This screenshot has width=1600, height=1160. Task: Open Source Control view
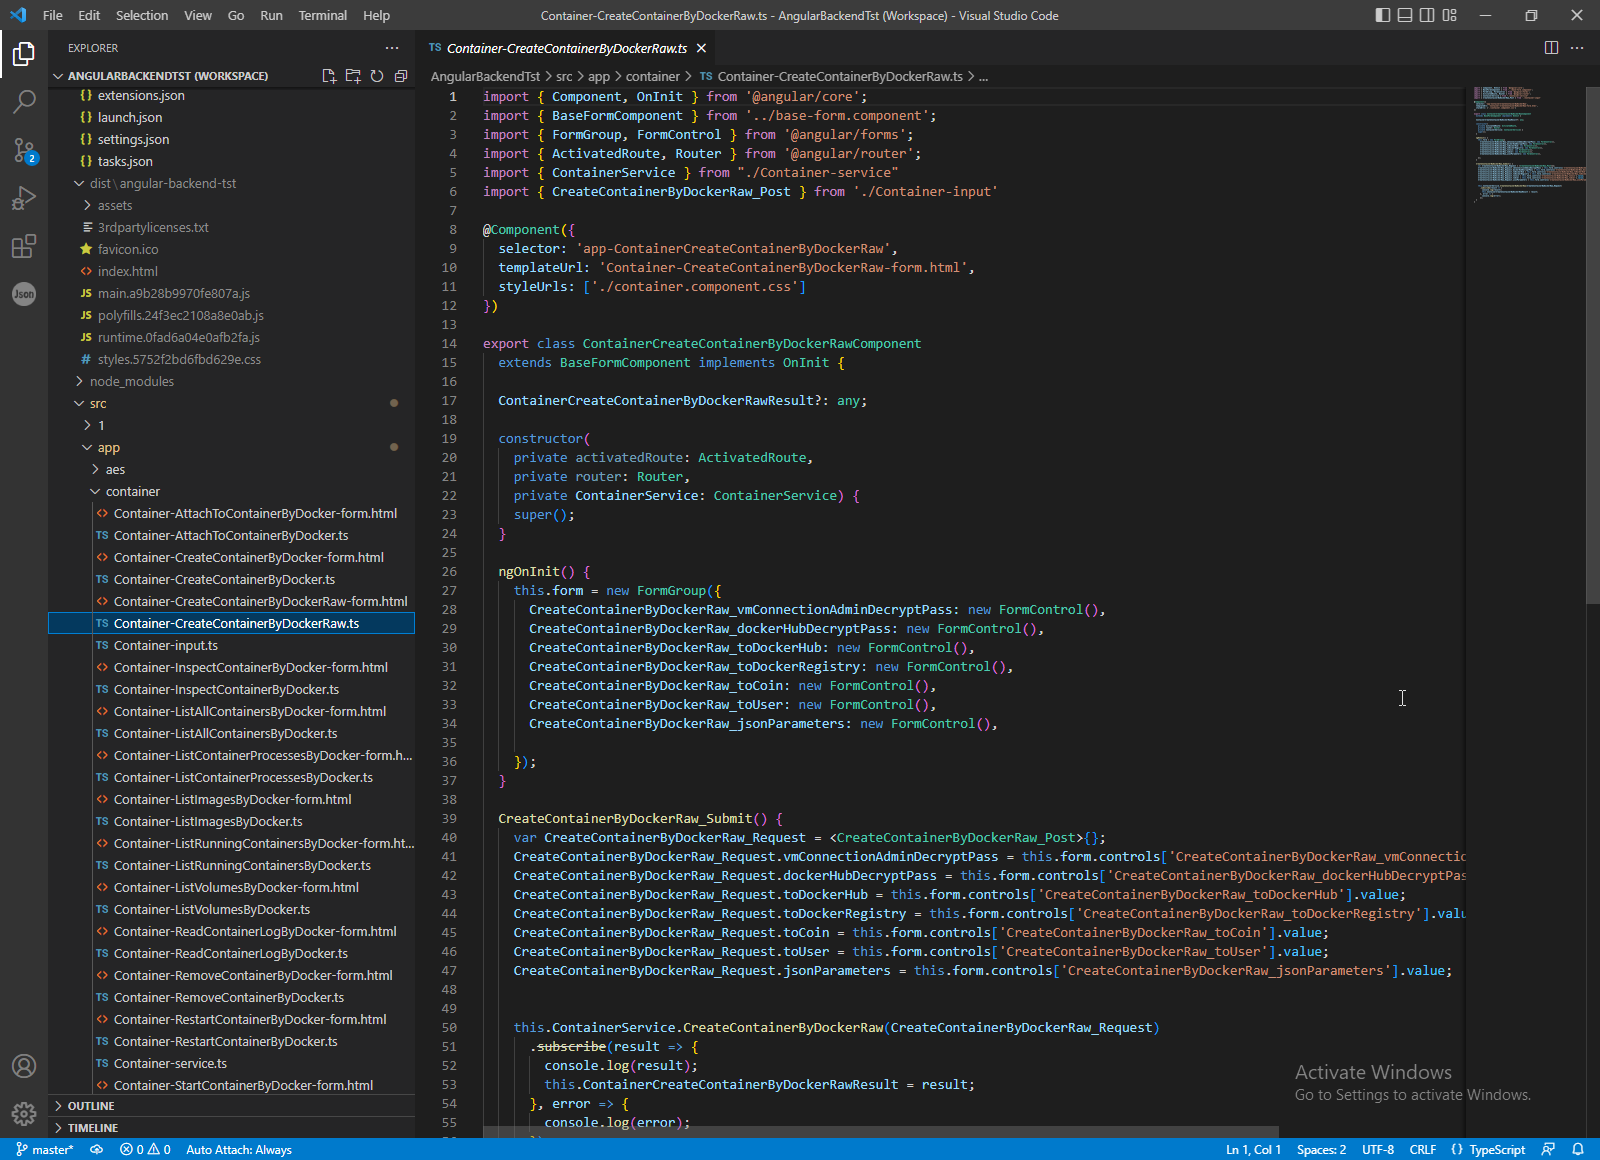pyautogui.click(x=24, y=150)
